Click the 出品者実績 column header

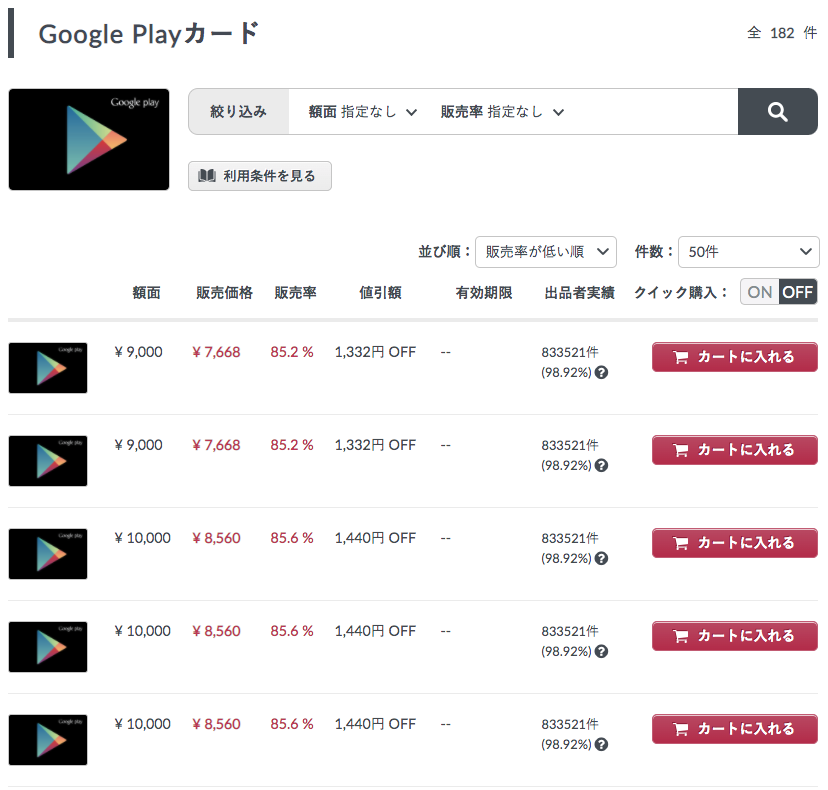[x=579, y=293]
